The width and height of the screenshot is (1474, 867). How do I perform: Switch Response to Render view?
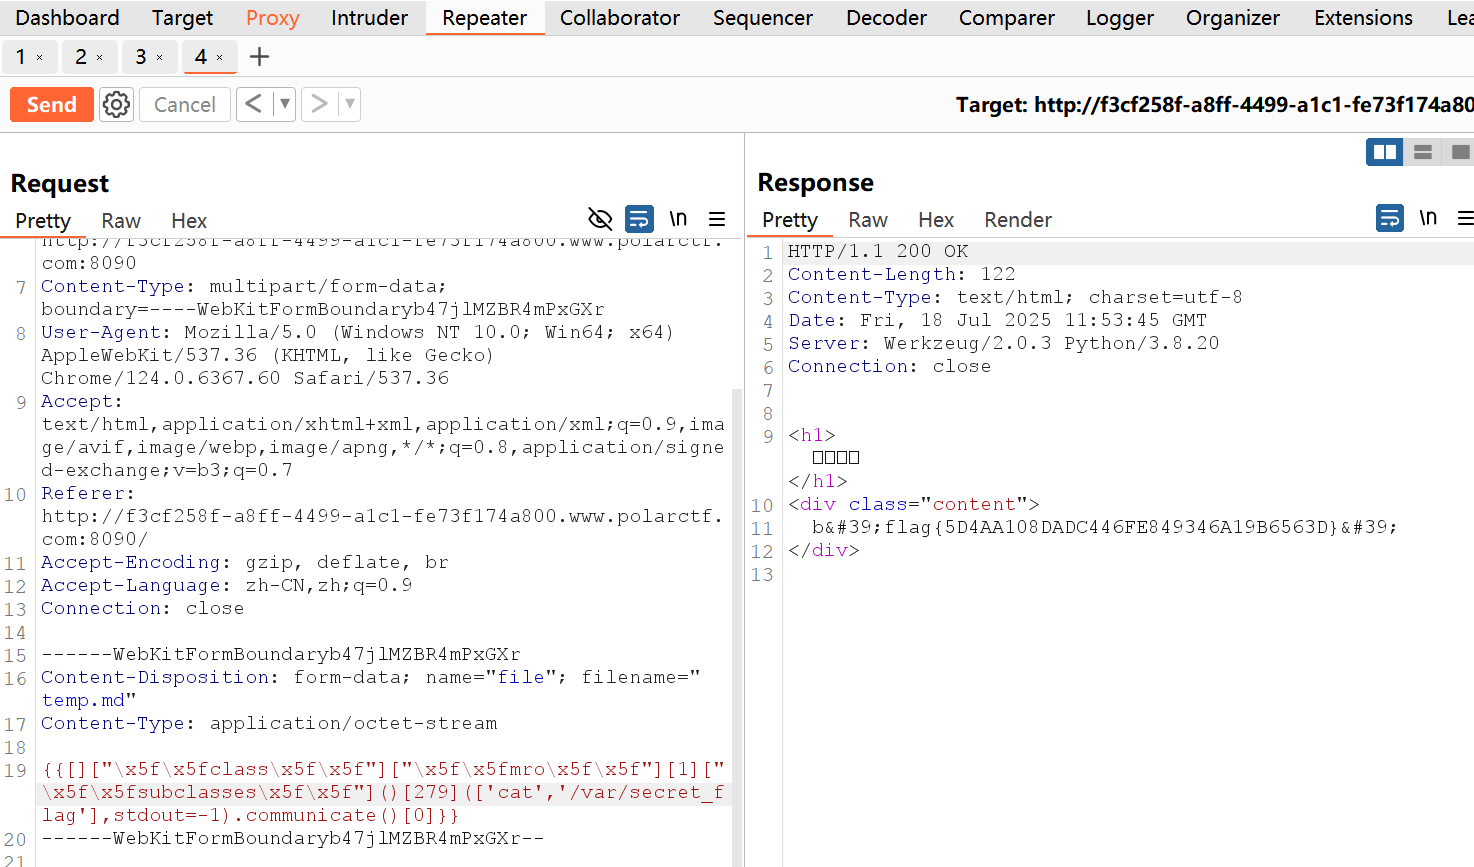[1018, 220]
